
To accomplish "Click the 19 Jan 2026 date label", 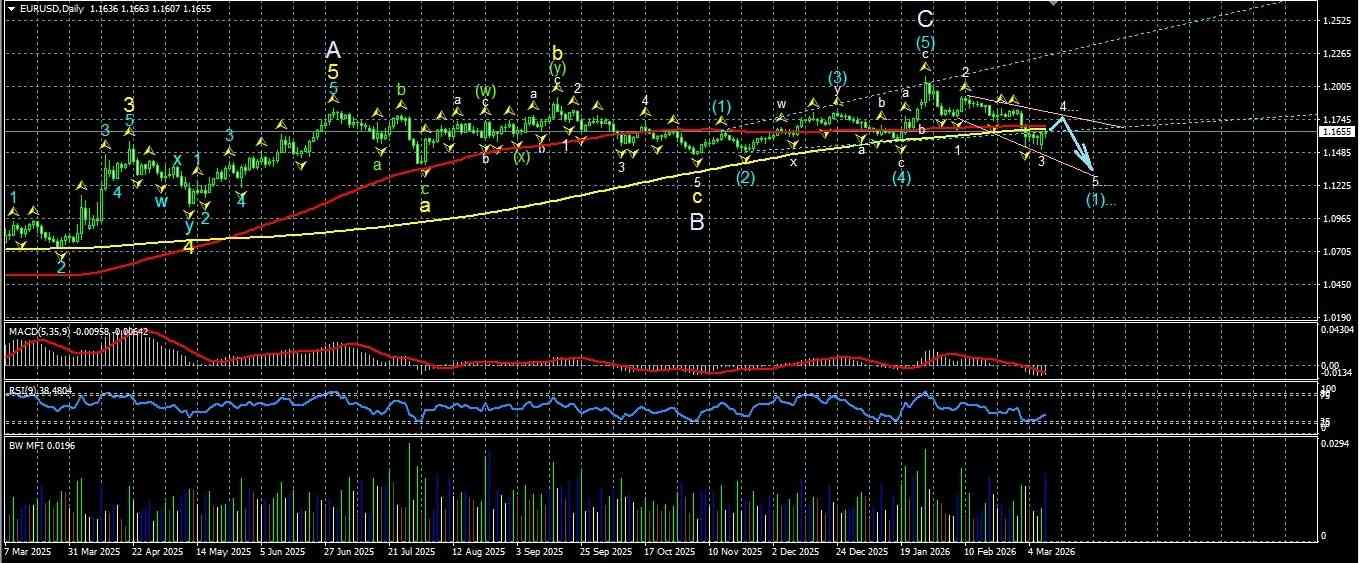I will coord(926,551).
